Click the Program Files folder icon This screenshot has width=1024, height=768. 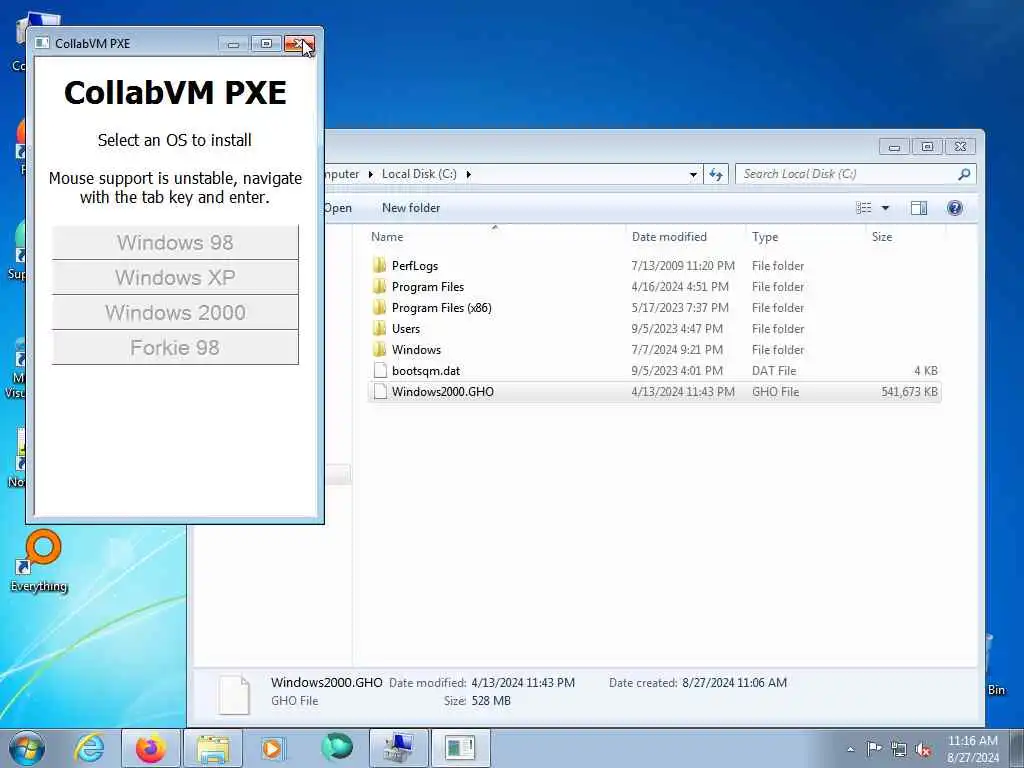[379, 286]
